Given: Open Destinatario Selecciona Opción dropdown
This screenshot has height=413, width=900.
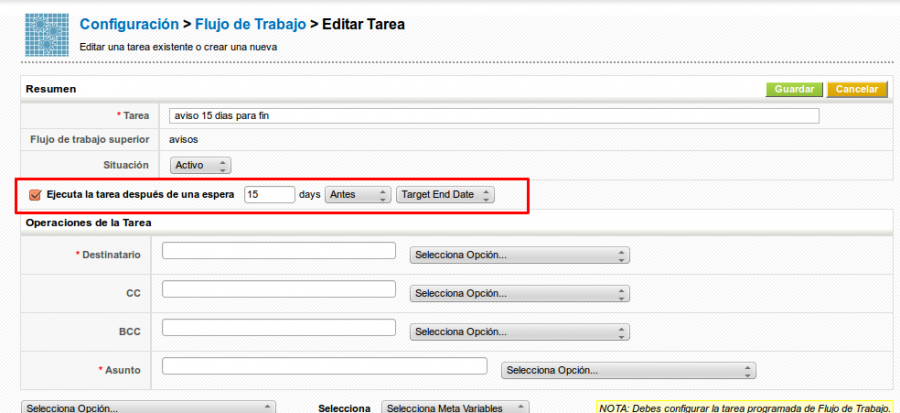Looking at the screenshot, I should click(520, 255).
